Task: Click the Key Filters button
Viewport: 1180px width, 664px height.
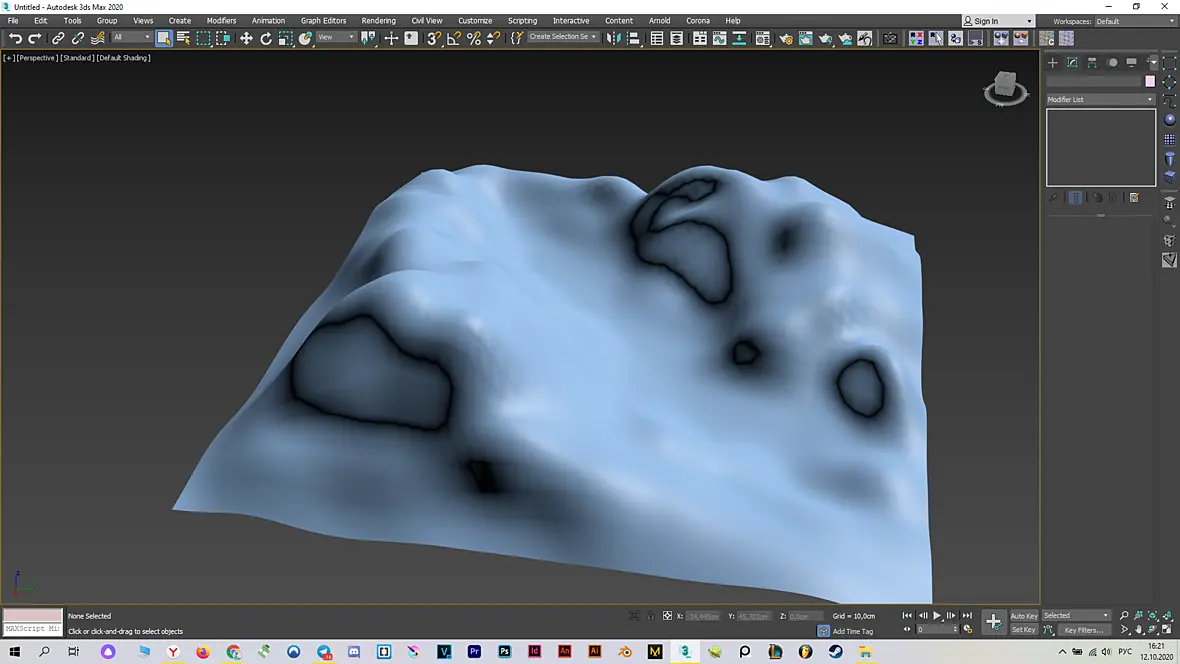Action: click(x=1084, y=630)
